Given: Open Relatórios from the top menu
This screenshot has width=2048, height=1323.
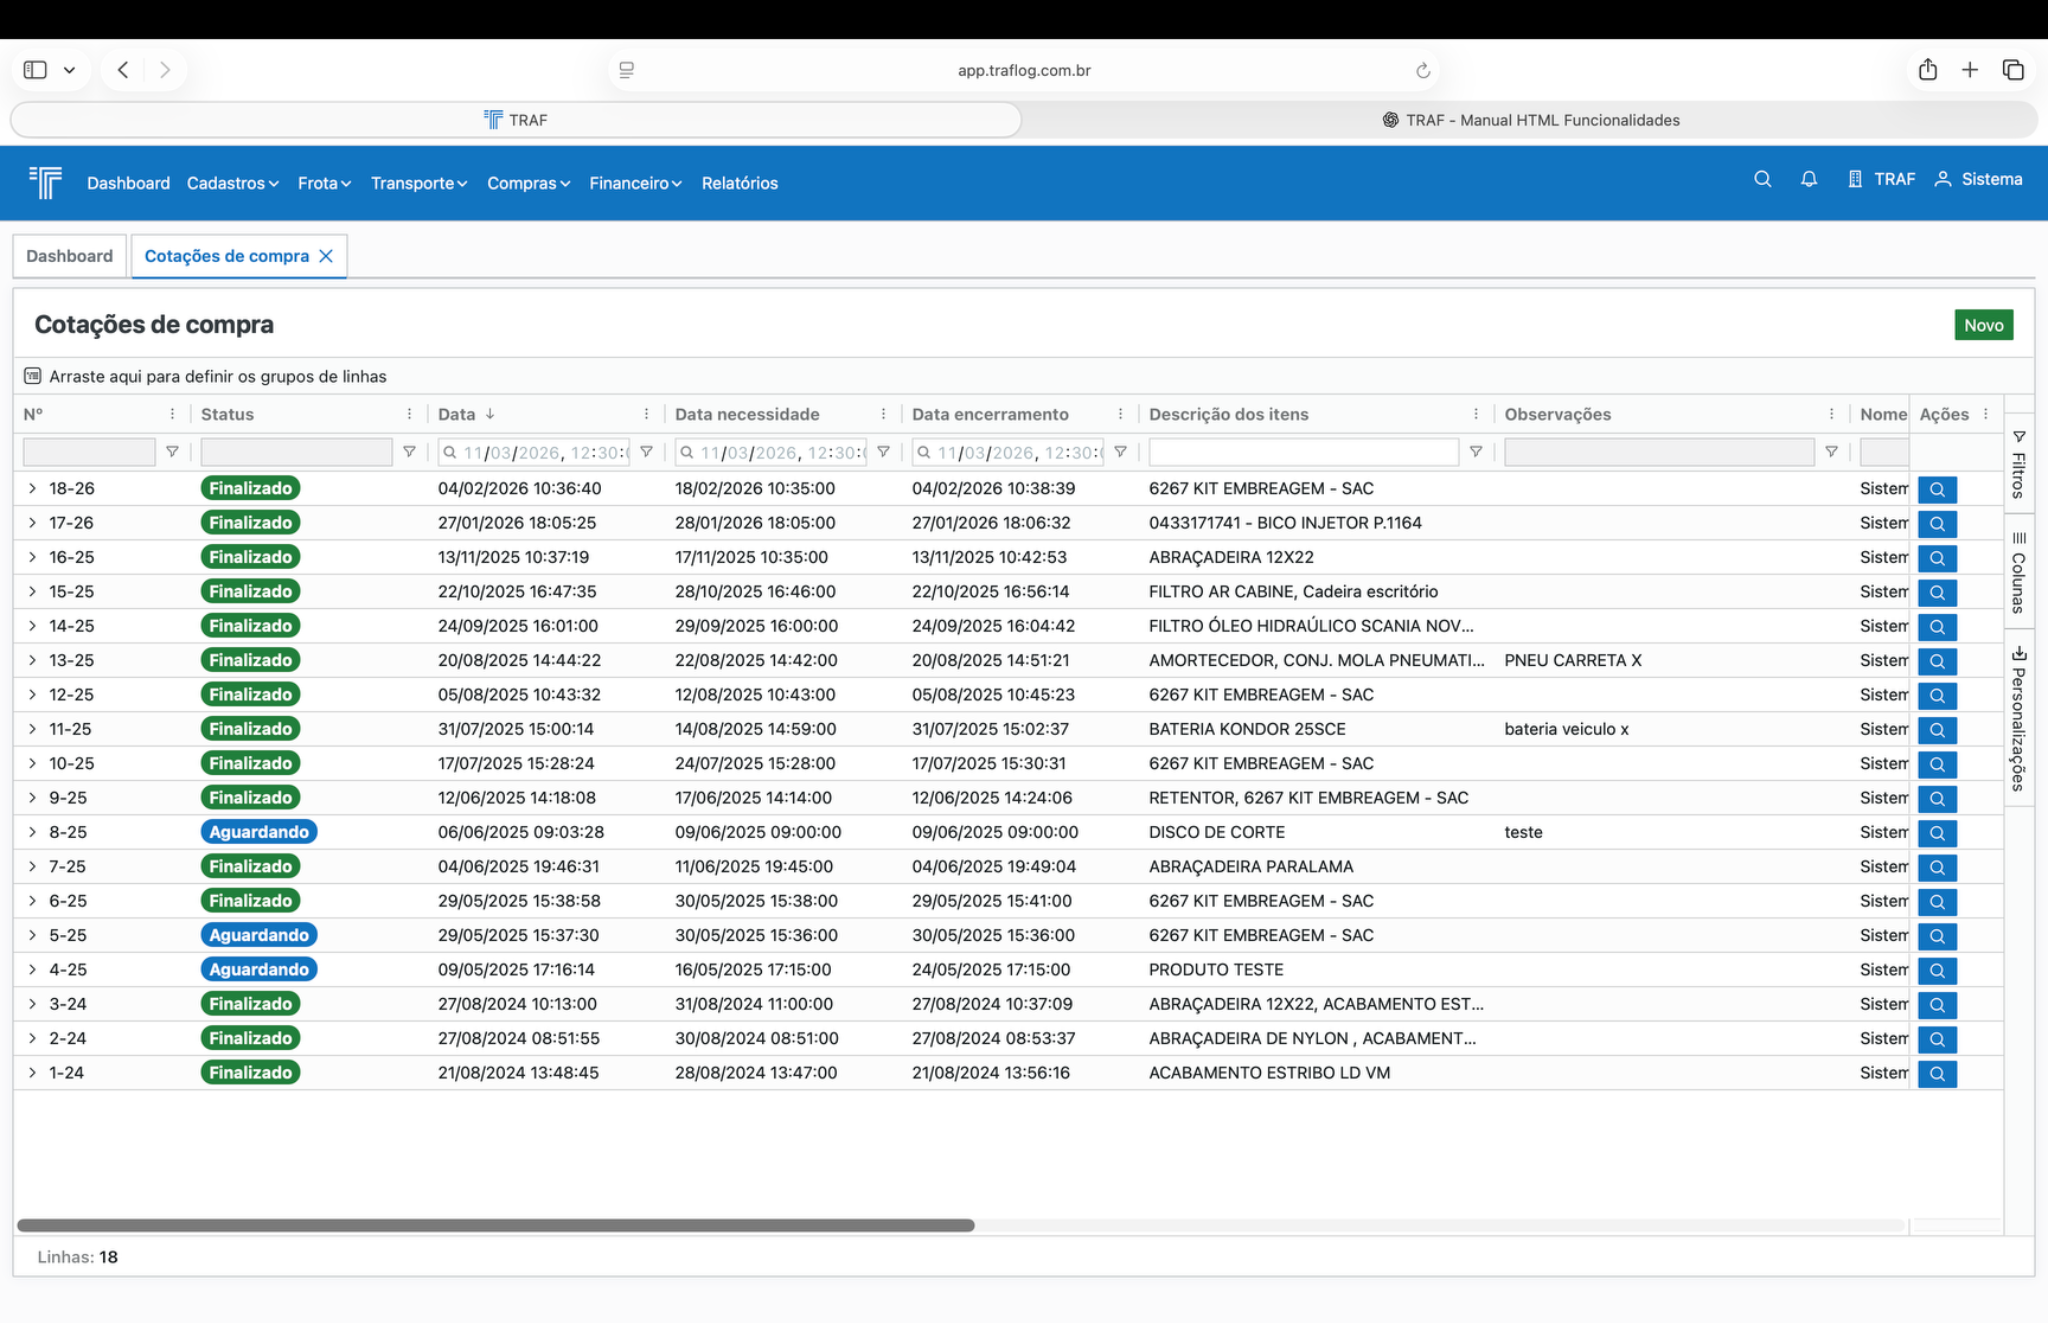Looking at the screenshot, I should (x=739, y=183).
